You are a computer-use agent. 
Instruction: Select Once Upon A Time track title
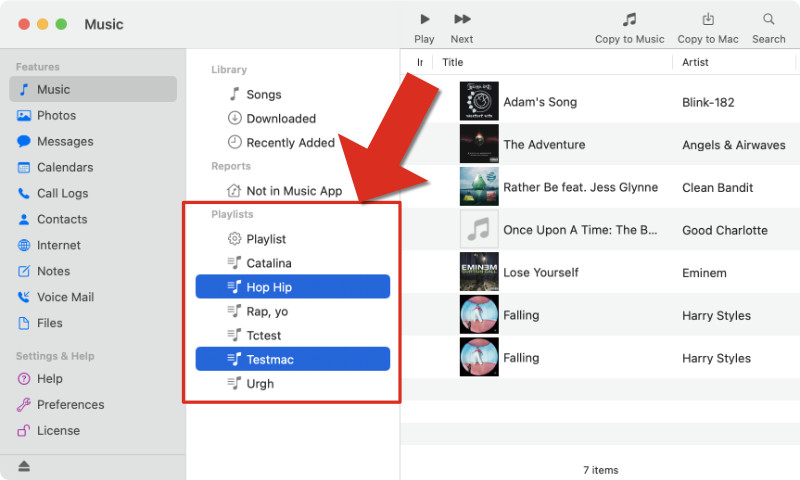580,230
